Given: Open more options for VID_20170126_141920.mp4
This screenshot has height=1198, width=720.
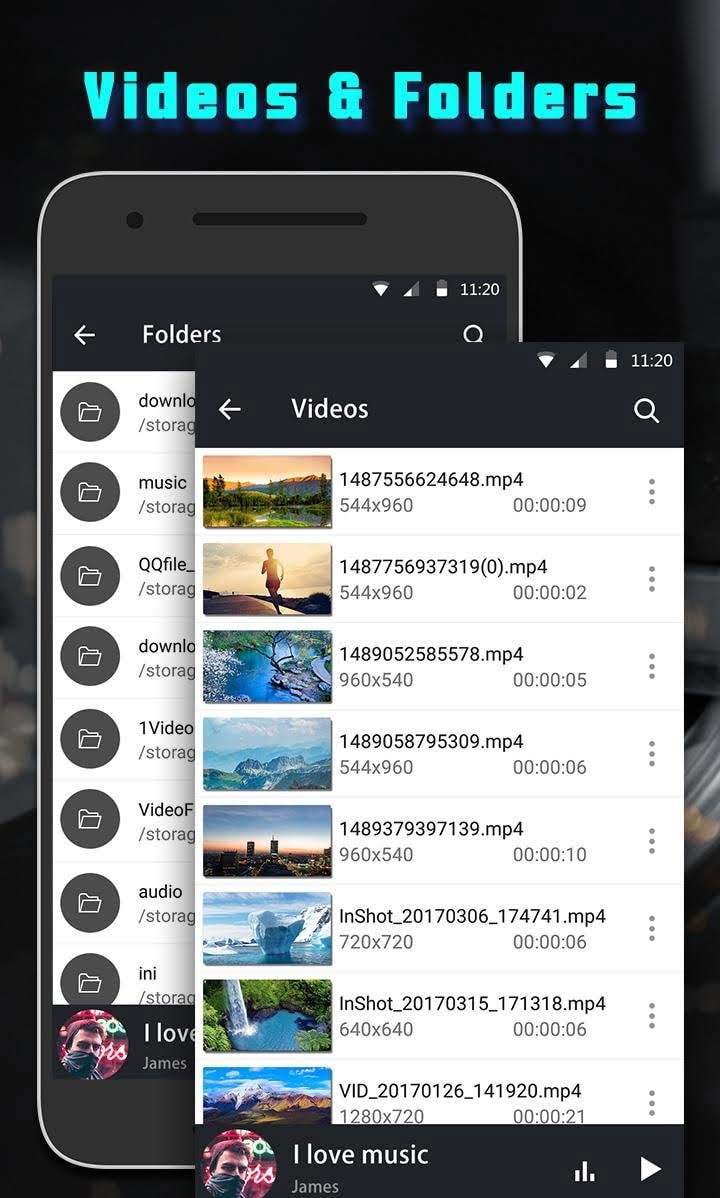Looking at the screenshot, I should click(x=651, y=1102).
